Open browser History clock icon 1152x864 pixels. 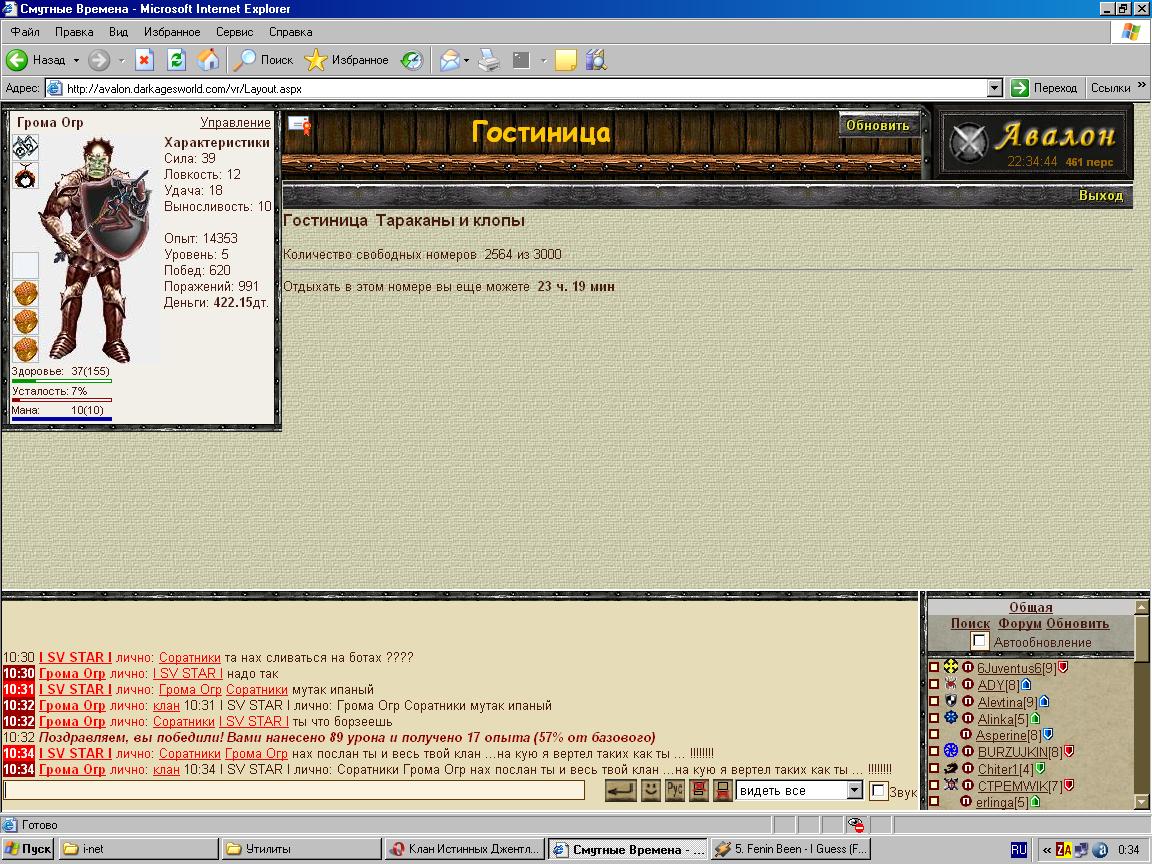411,60
